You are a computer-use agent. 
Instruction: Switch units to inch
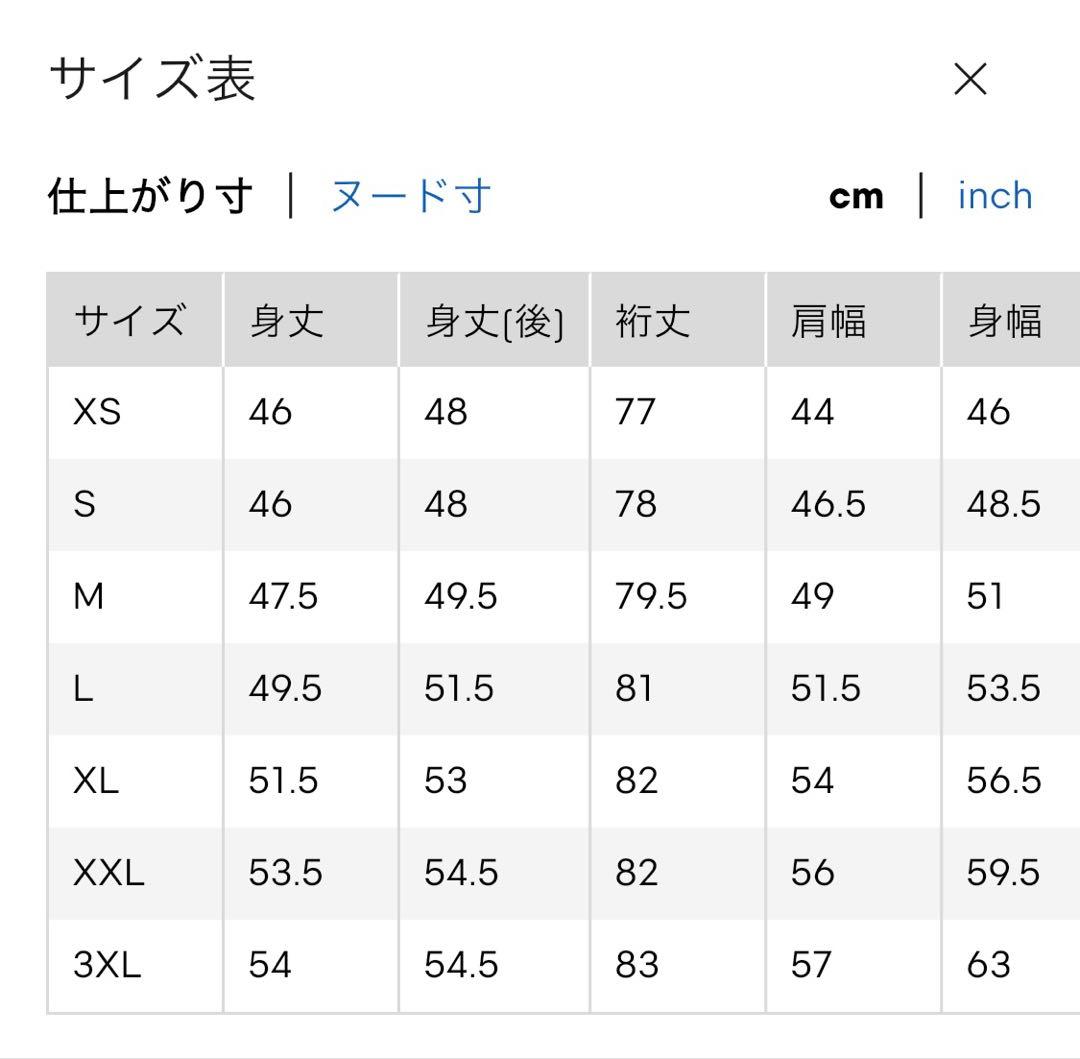[x=995, y=196]
